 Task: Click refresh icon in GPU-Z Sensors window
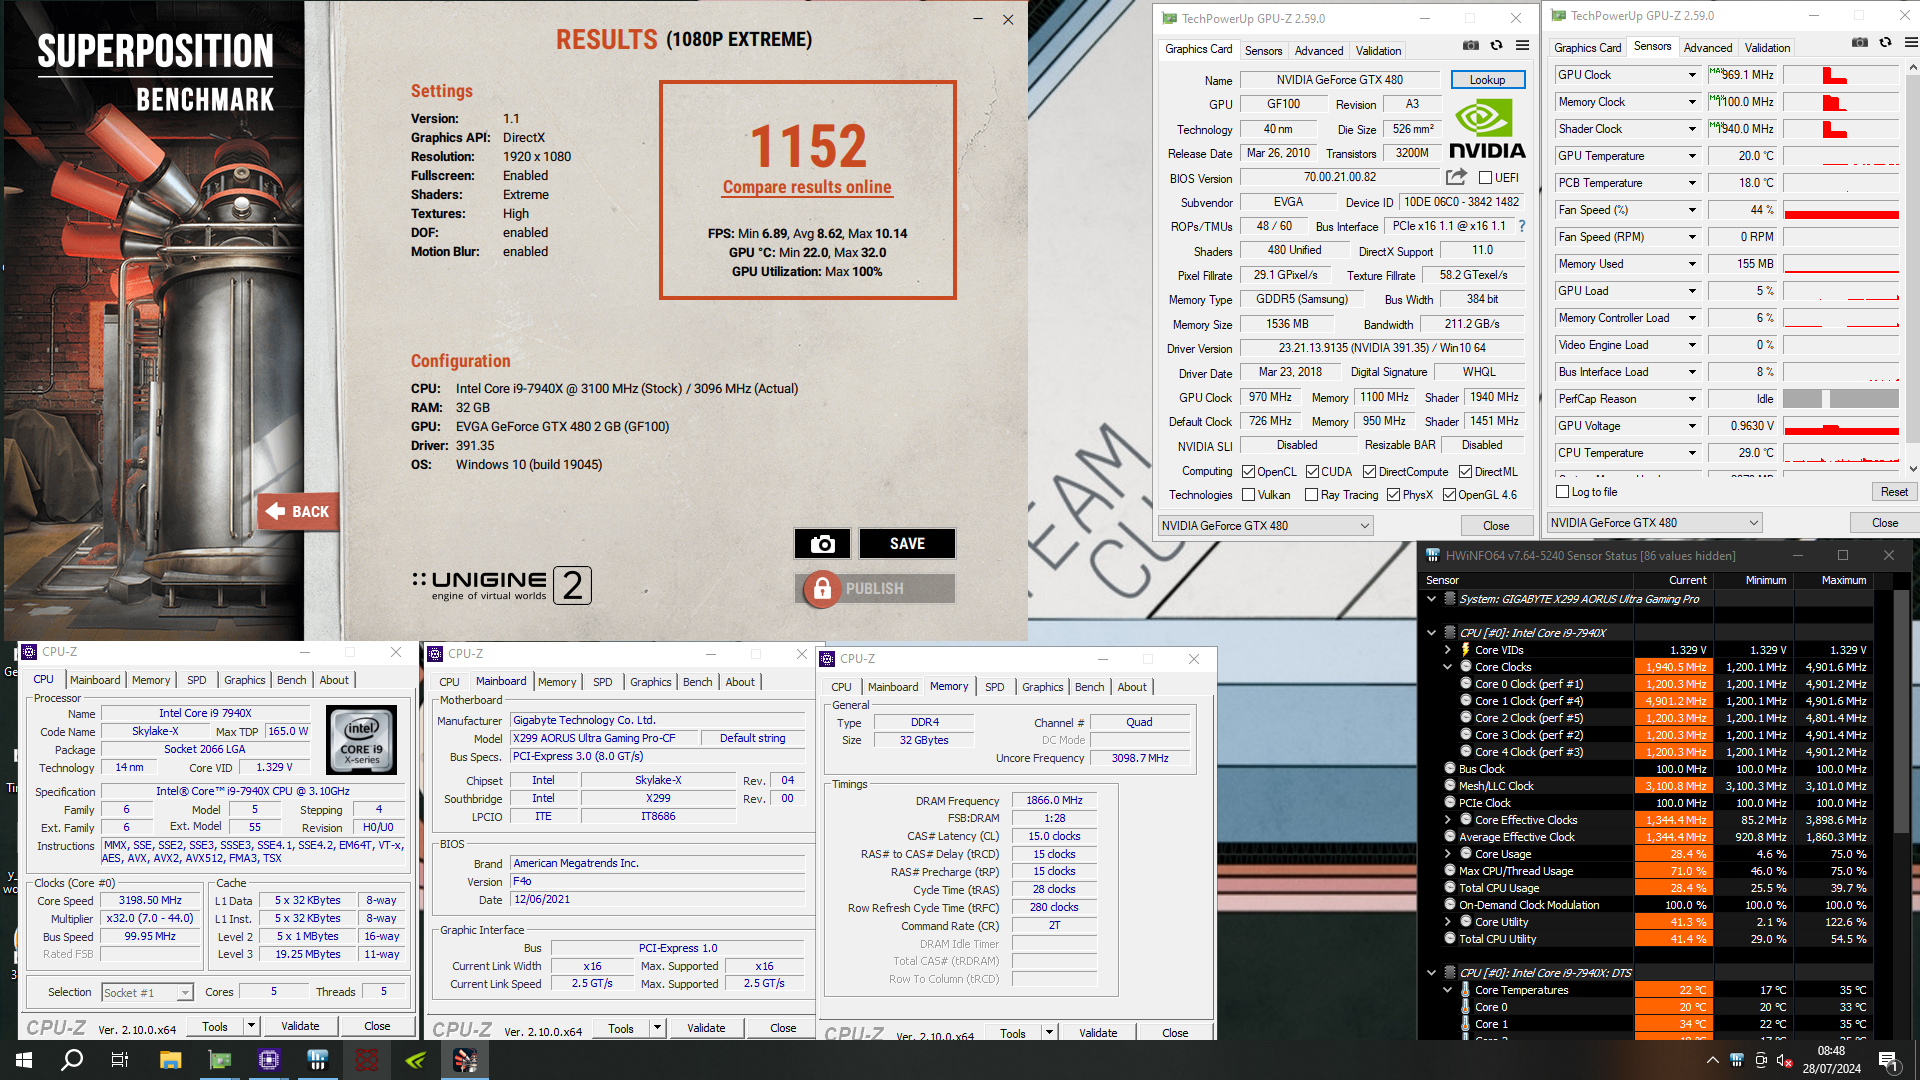click(1885, 43)
